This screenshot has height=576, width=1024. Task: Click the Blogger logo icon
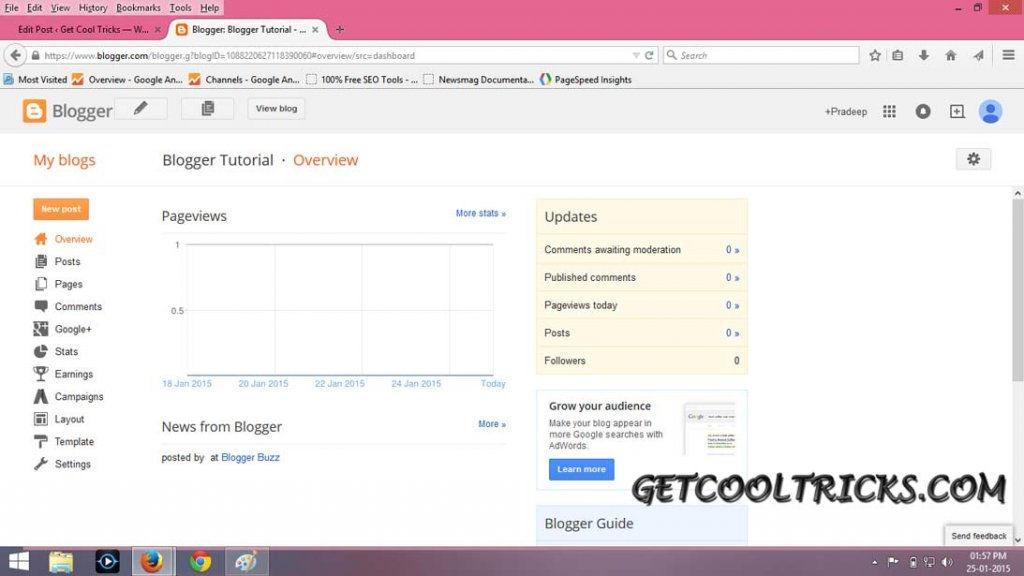tap(34, 111)
